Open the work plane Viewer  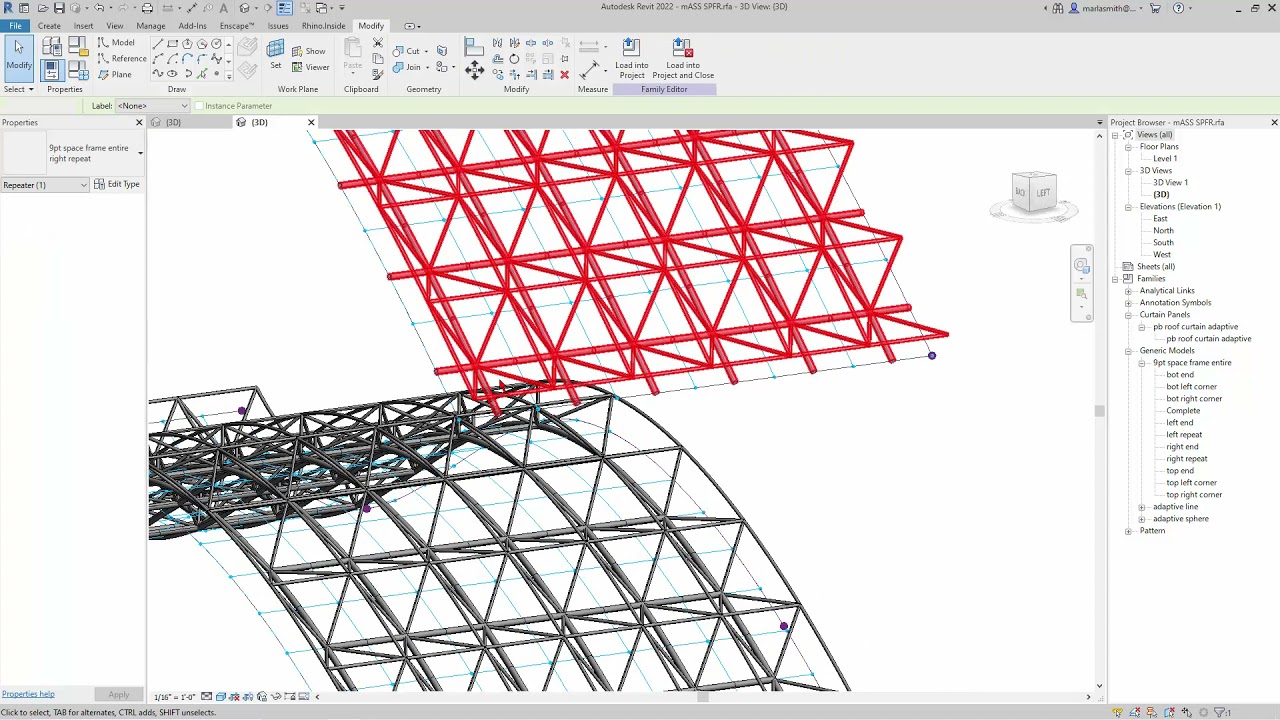coord(311,67)
